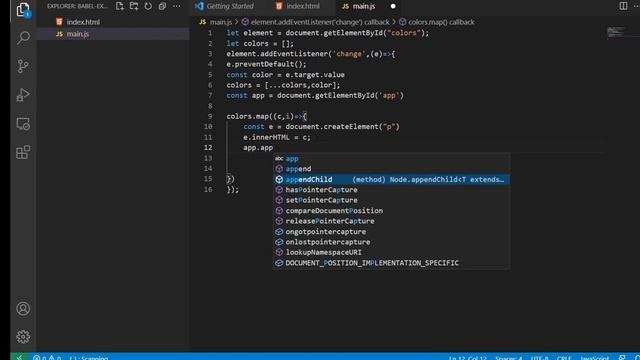The height and width of the screenshot is (360, 640).
Task: Choose 'app' suggestion in autocomplete
Action: pyautogui.click(x=391, y=158)
